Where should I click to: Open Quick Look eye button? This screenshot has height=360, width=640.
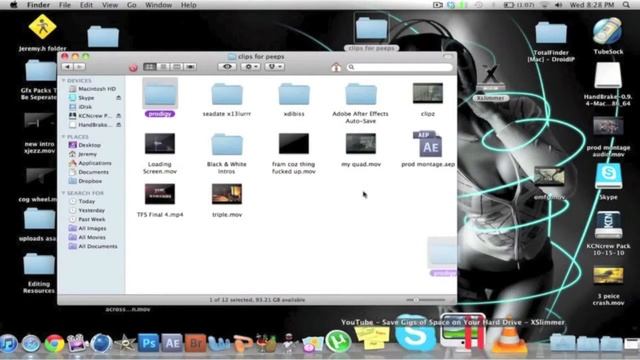(x=227, y=67)
